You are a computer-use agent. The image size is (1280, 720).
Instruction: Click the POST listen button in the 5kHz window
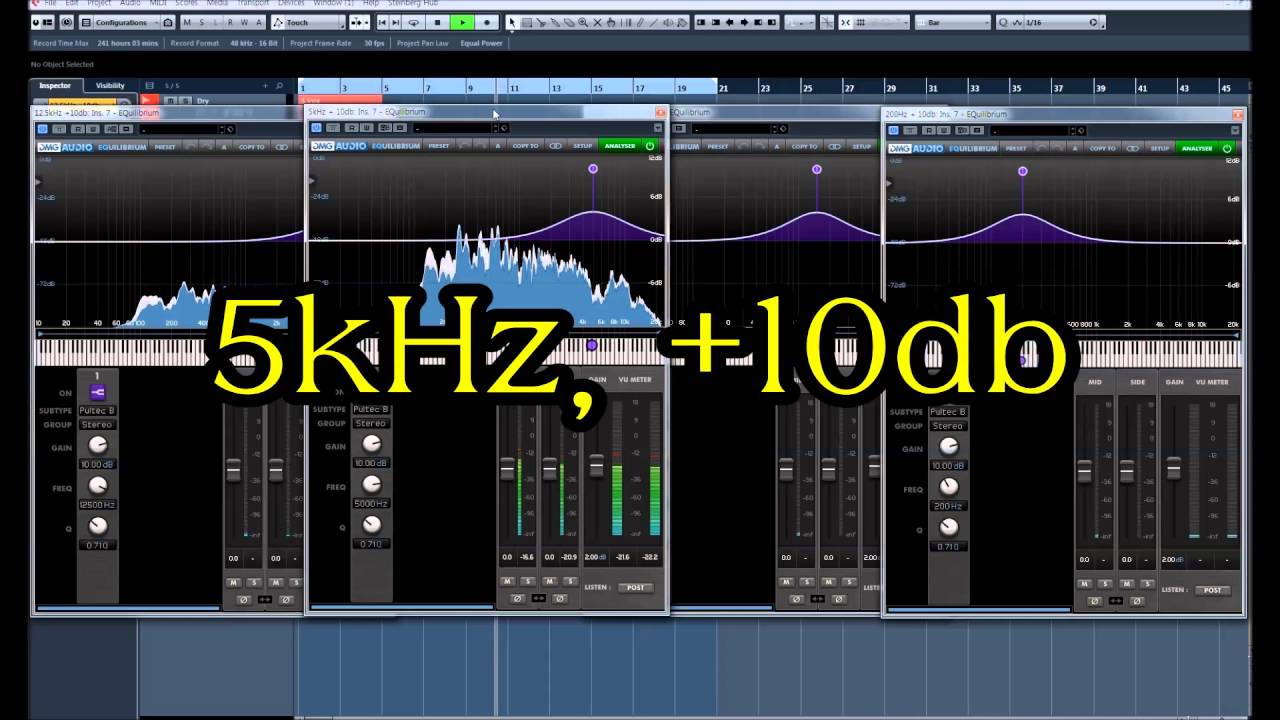[636, 587]
